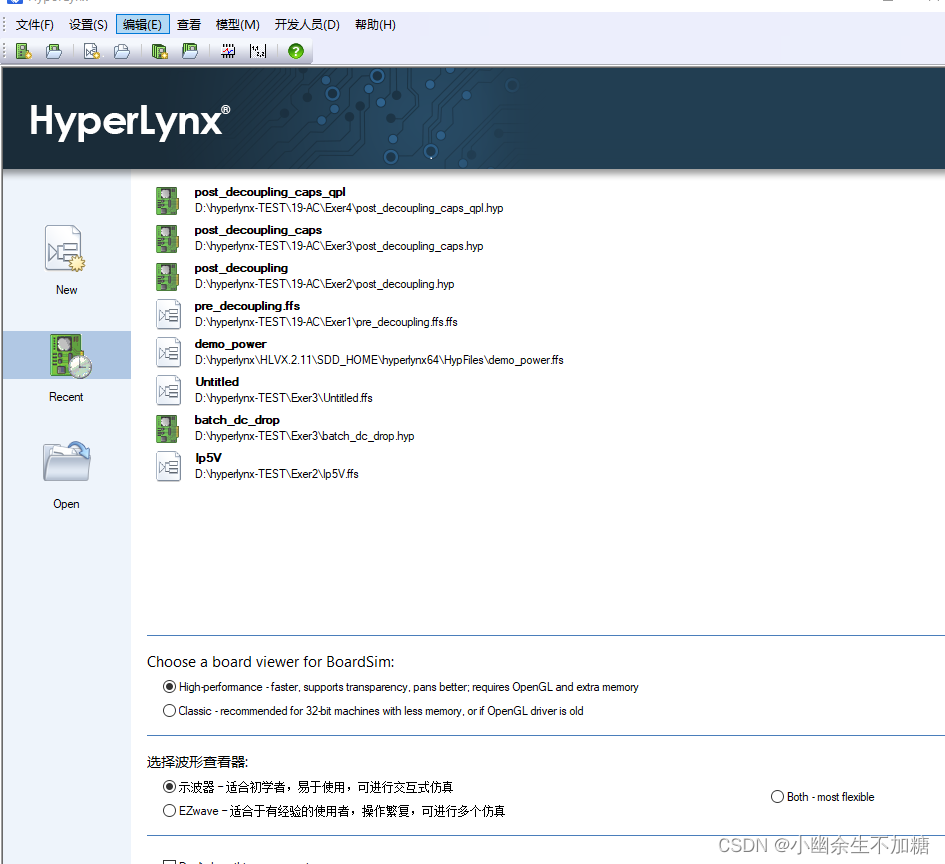
Task: Click the Recent label in sidebar
Action: tap(66, 397)
